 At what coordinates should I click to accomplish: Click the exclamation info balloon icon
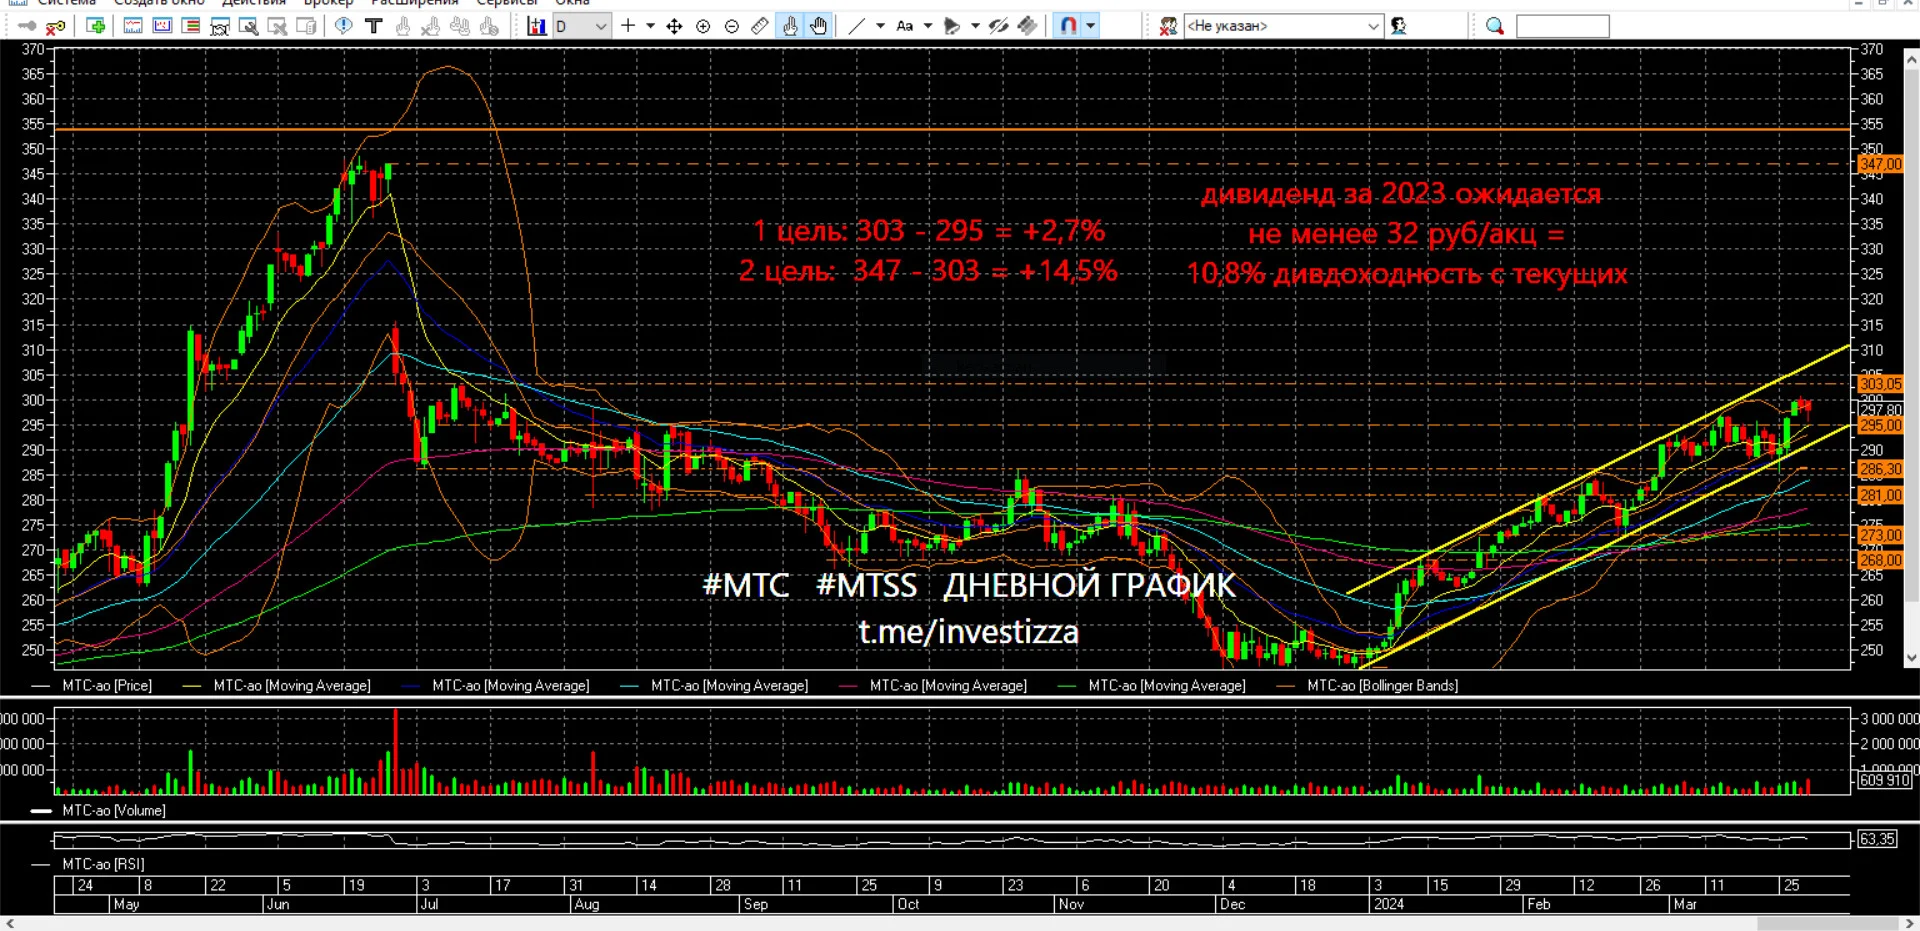coord(343,26)
